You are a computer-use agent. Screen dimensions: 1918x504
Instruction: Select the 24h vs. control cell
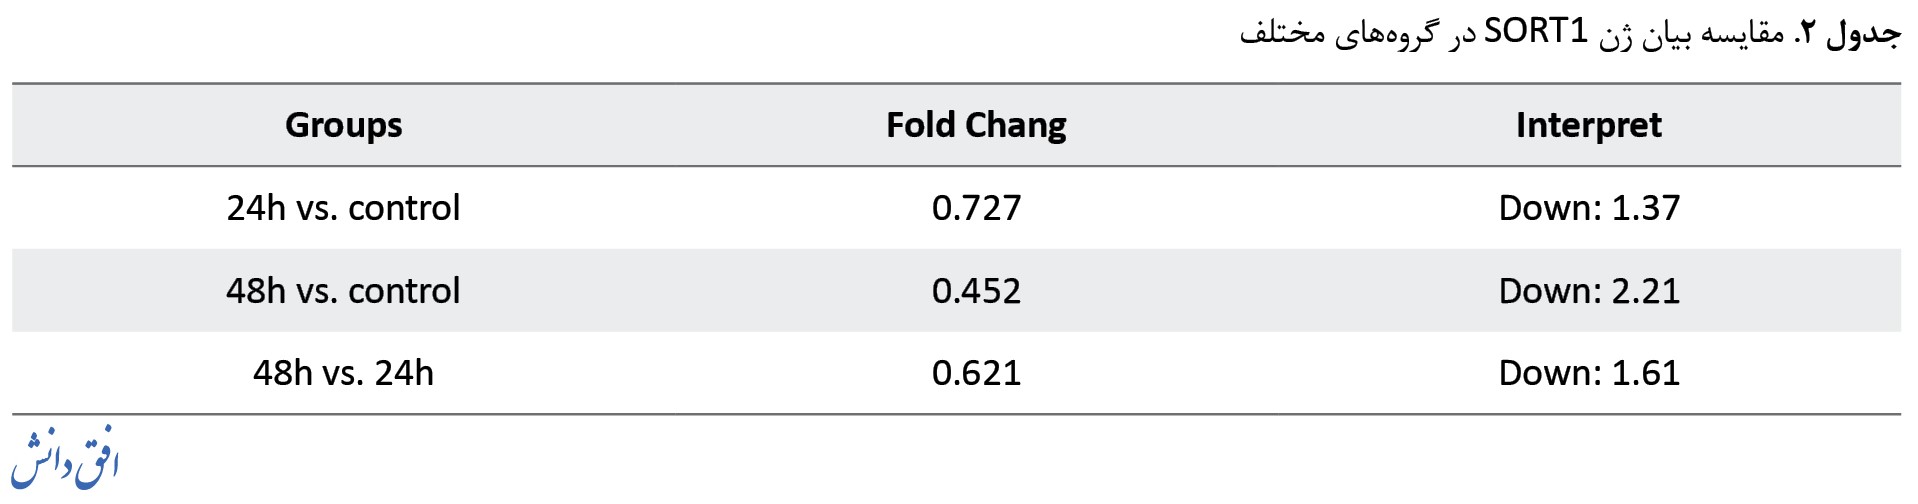click(343, 208)
